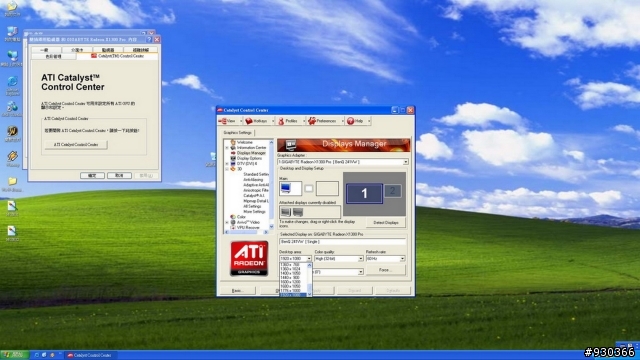Select the third top-row tab in properties dialog

108,49
